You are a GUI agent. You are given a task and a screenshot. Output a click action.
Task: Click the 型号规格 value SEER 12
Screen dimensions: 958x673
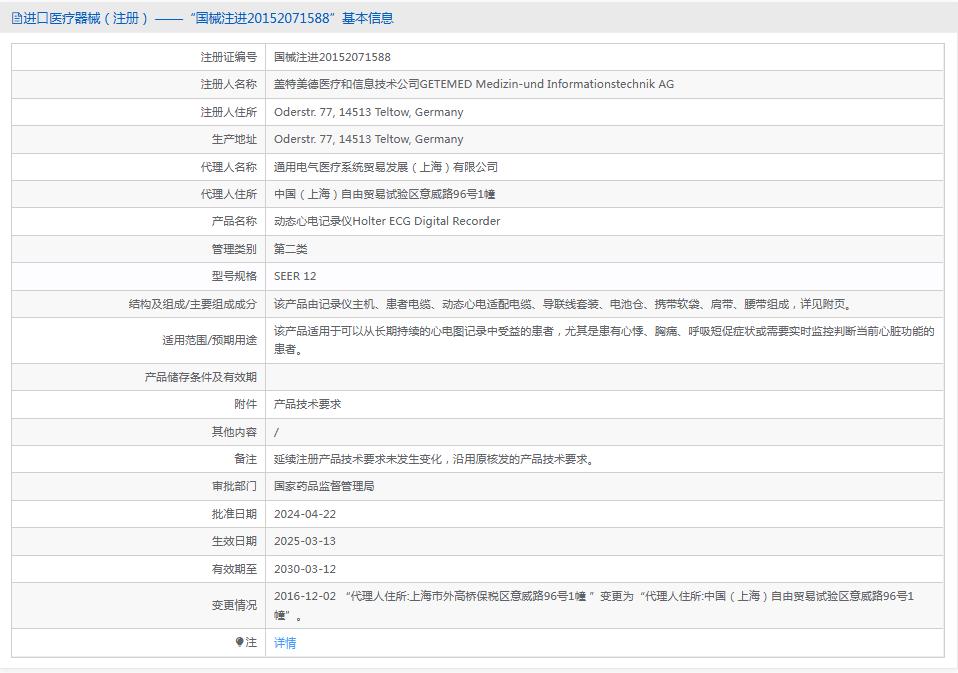(297, 276)
